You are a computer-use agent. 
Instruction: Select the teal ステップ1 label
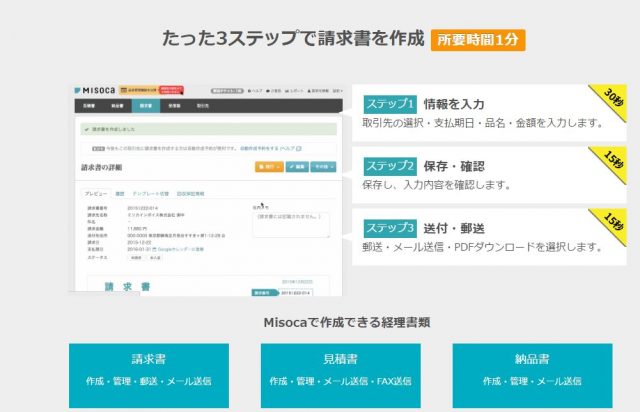click(390, 104)
